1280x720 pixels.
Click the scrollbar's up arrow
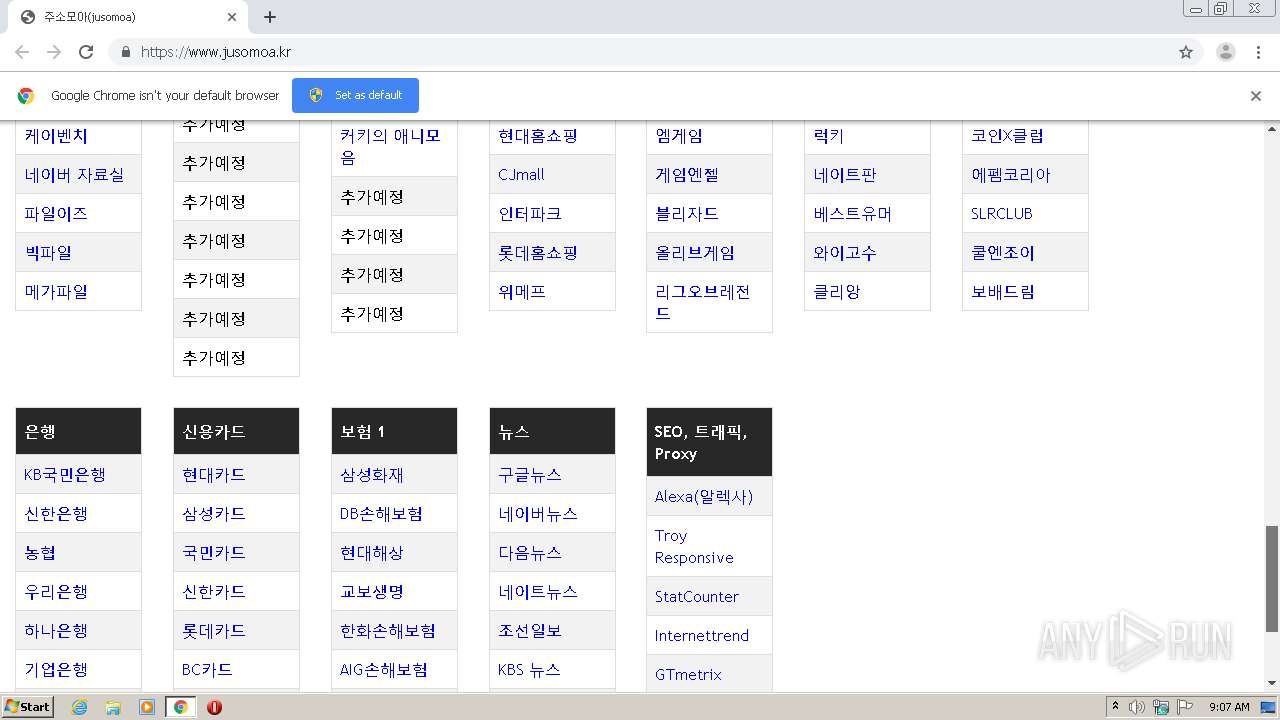[1272, 129]
